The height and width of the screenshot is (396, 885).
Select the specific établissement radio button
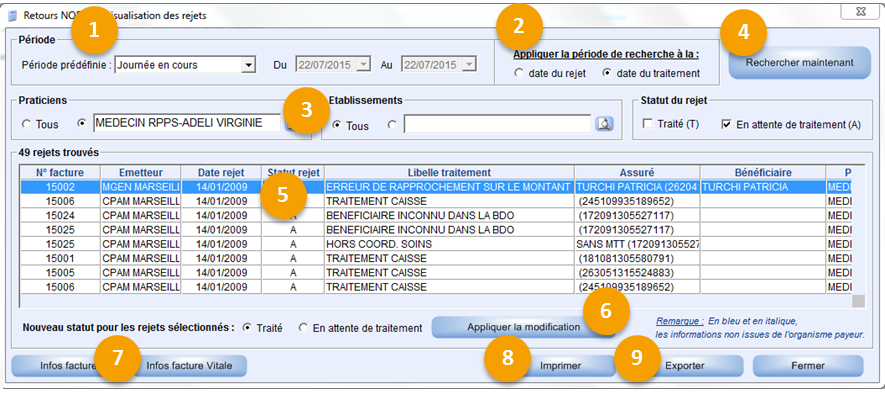point(392,125)
